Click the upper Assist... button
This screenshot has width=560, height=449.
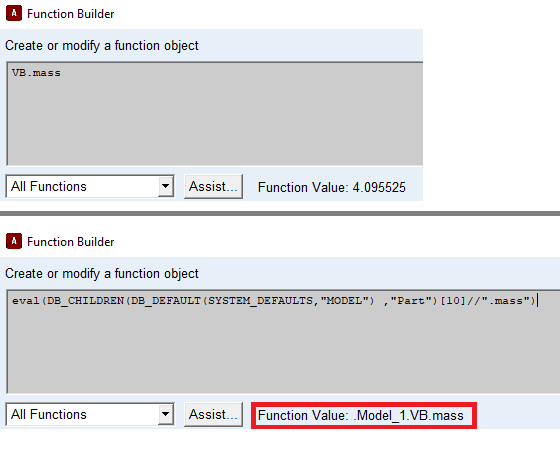(213, 186)
